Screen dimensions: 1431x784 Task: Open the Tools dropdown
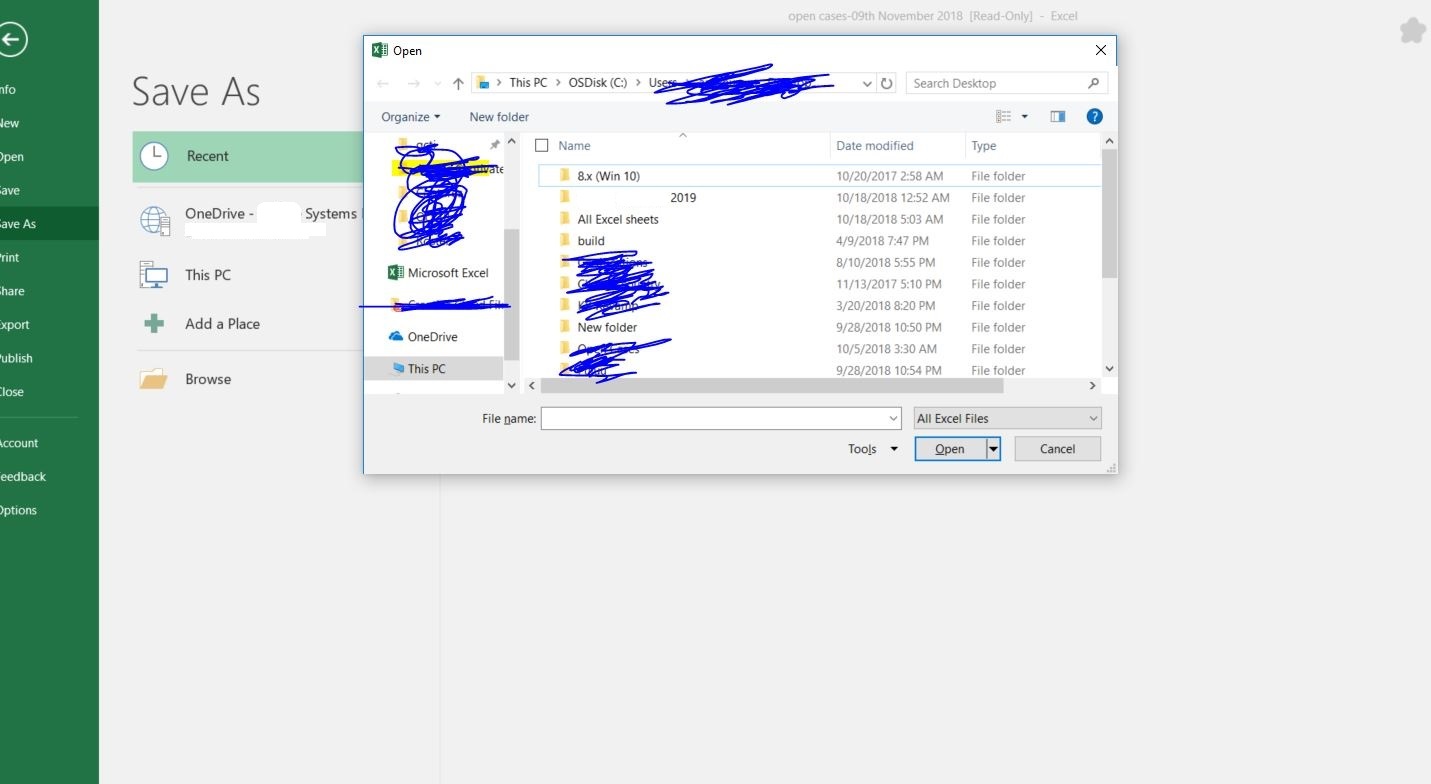click(x=871, y=448)
